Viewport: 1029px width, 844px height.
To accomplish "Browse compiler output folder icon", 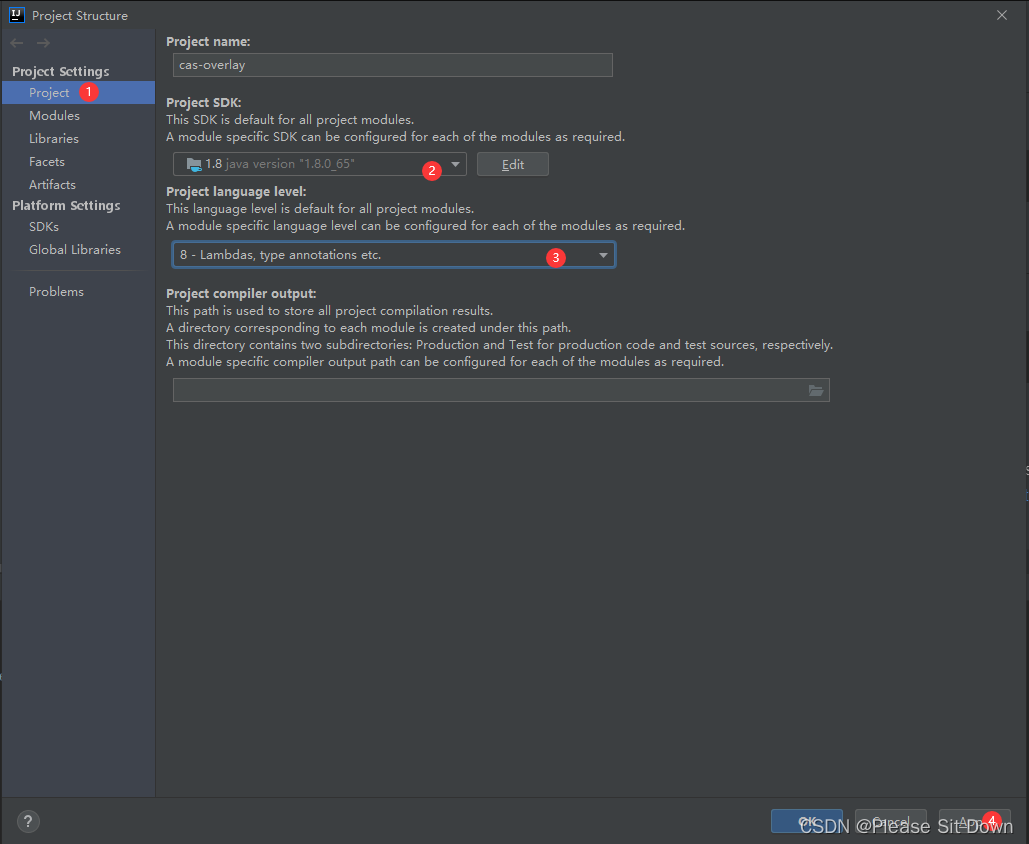I will click(816, 390).
